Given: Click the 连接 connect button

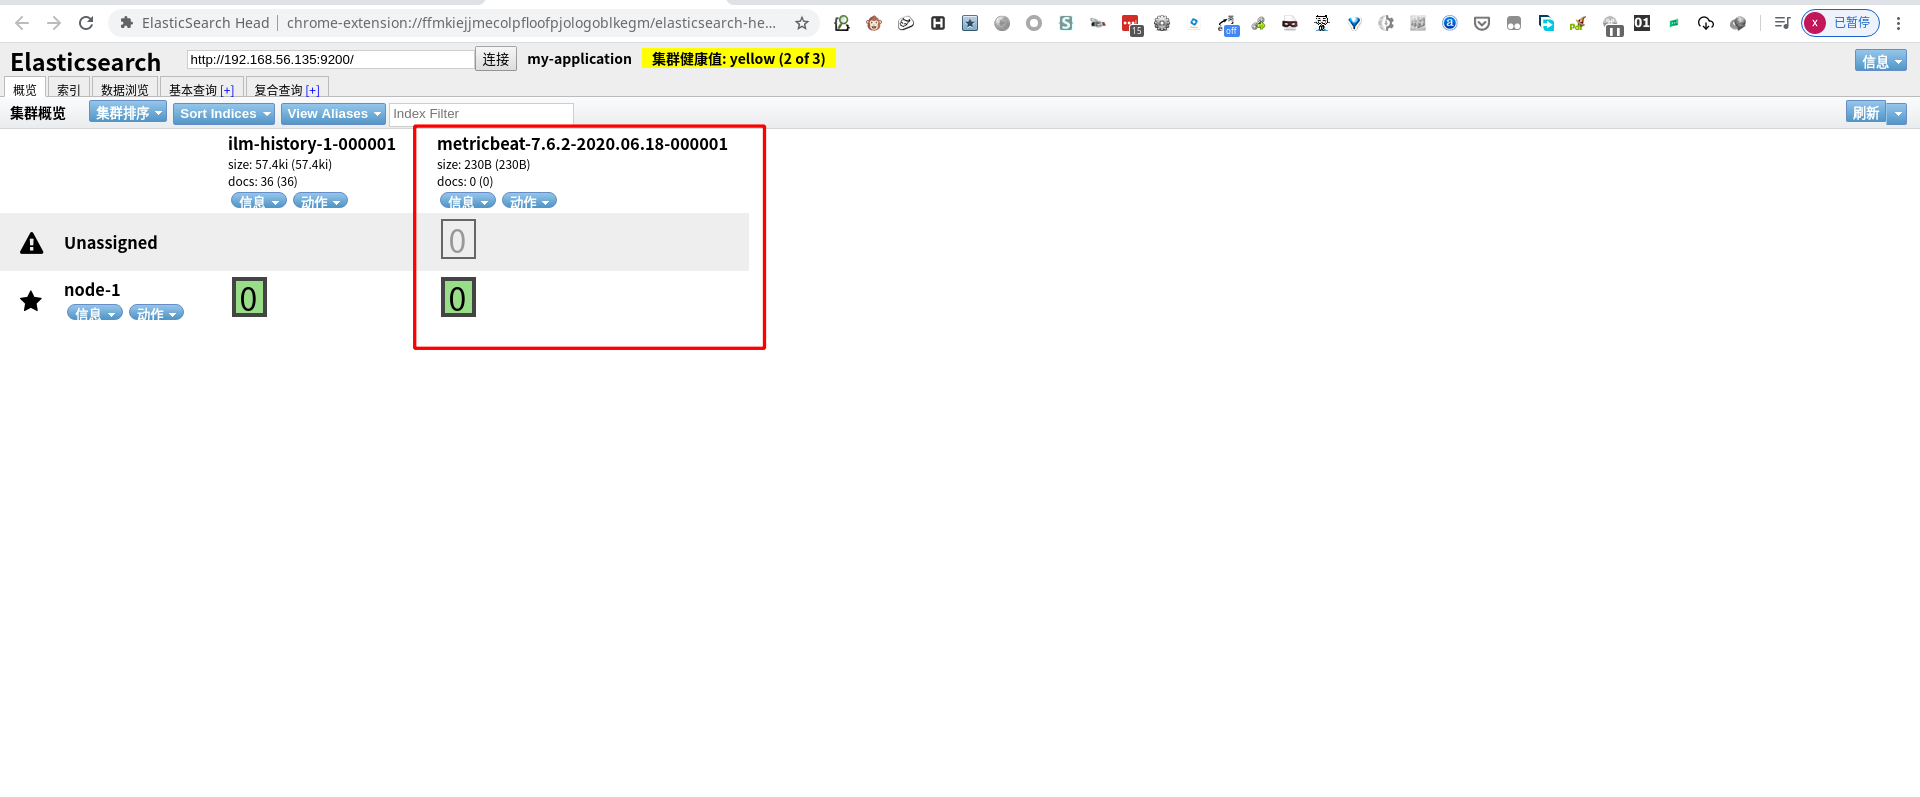Looking at the screenshot, I should pyautogui.click(x=496, y=59).
